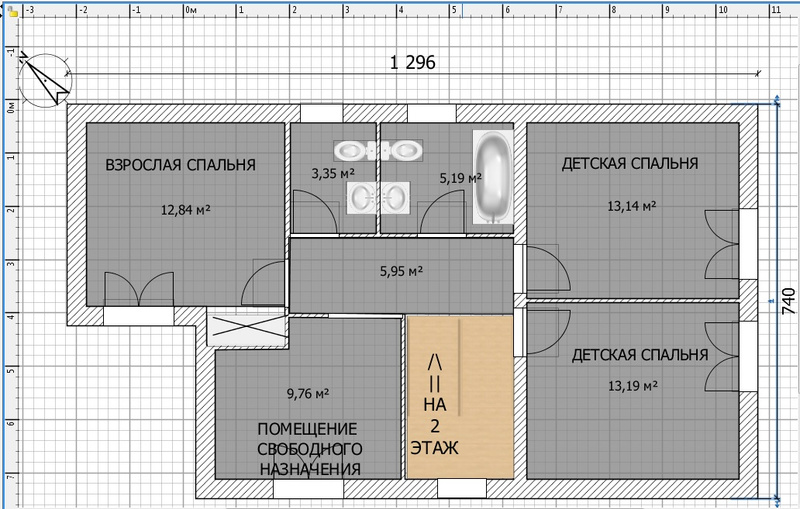Select the crossed box object beside the corridor
This screenshot has height=509, width=800.
(x=247, y=330)
